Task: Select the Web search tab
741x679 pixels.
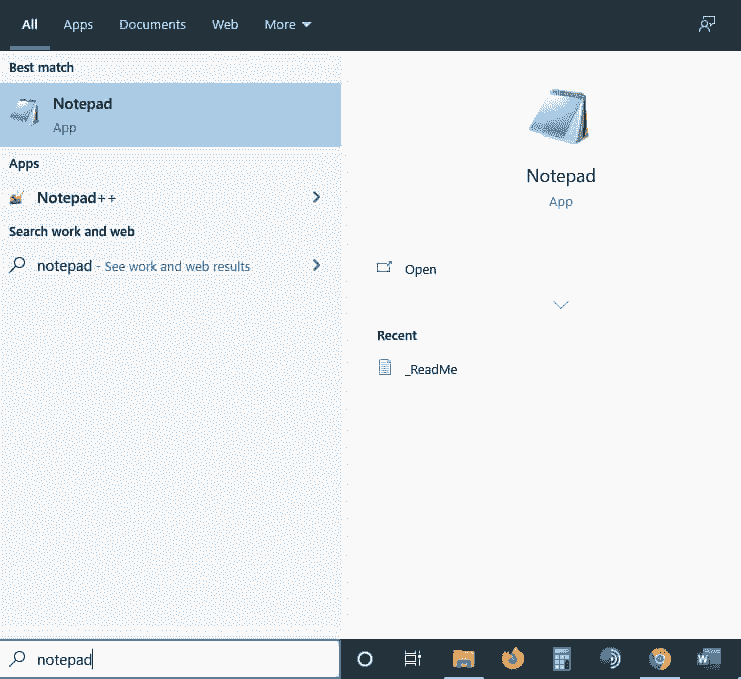Action: point(225,25)
